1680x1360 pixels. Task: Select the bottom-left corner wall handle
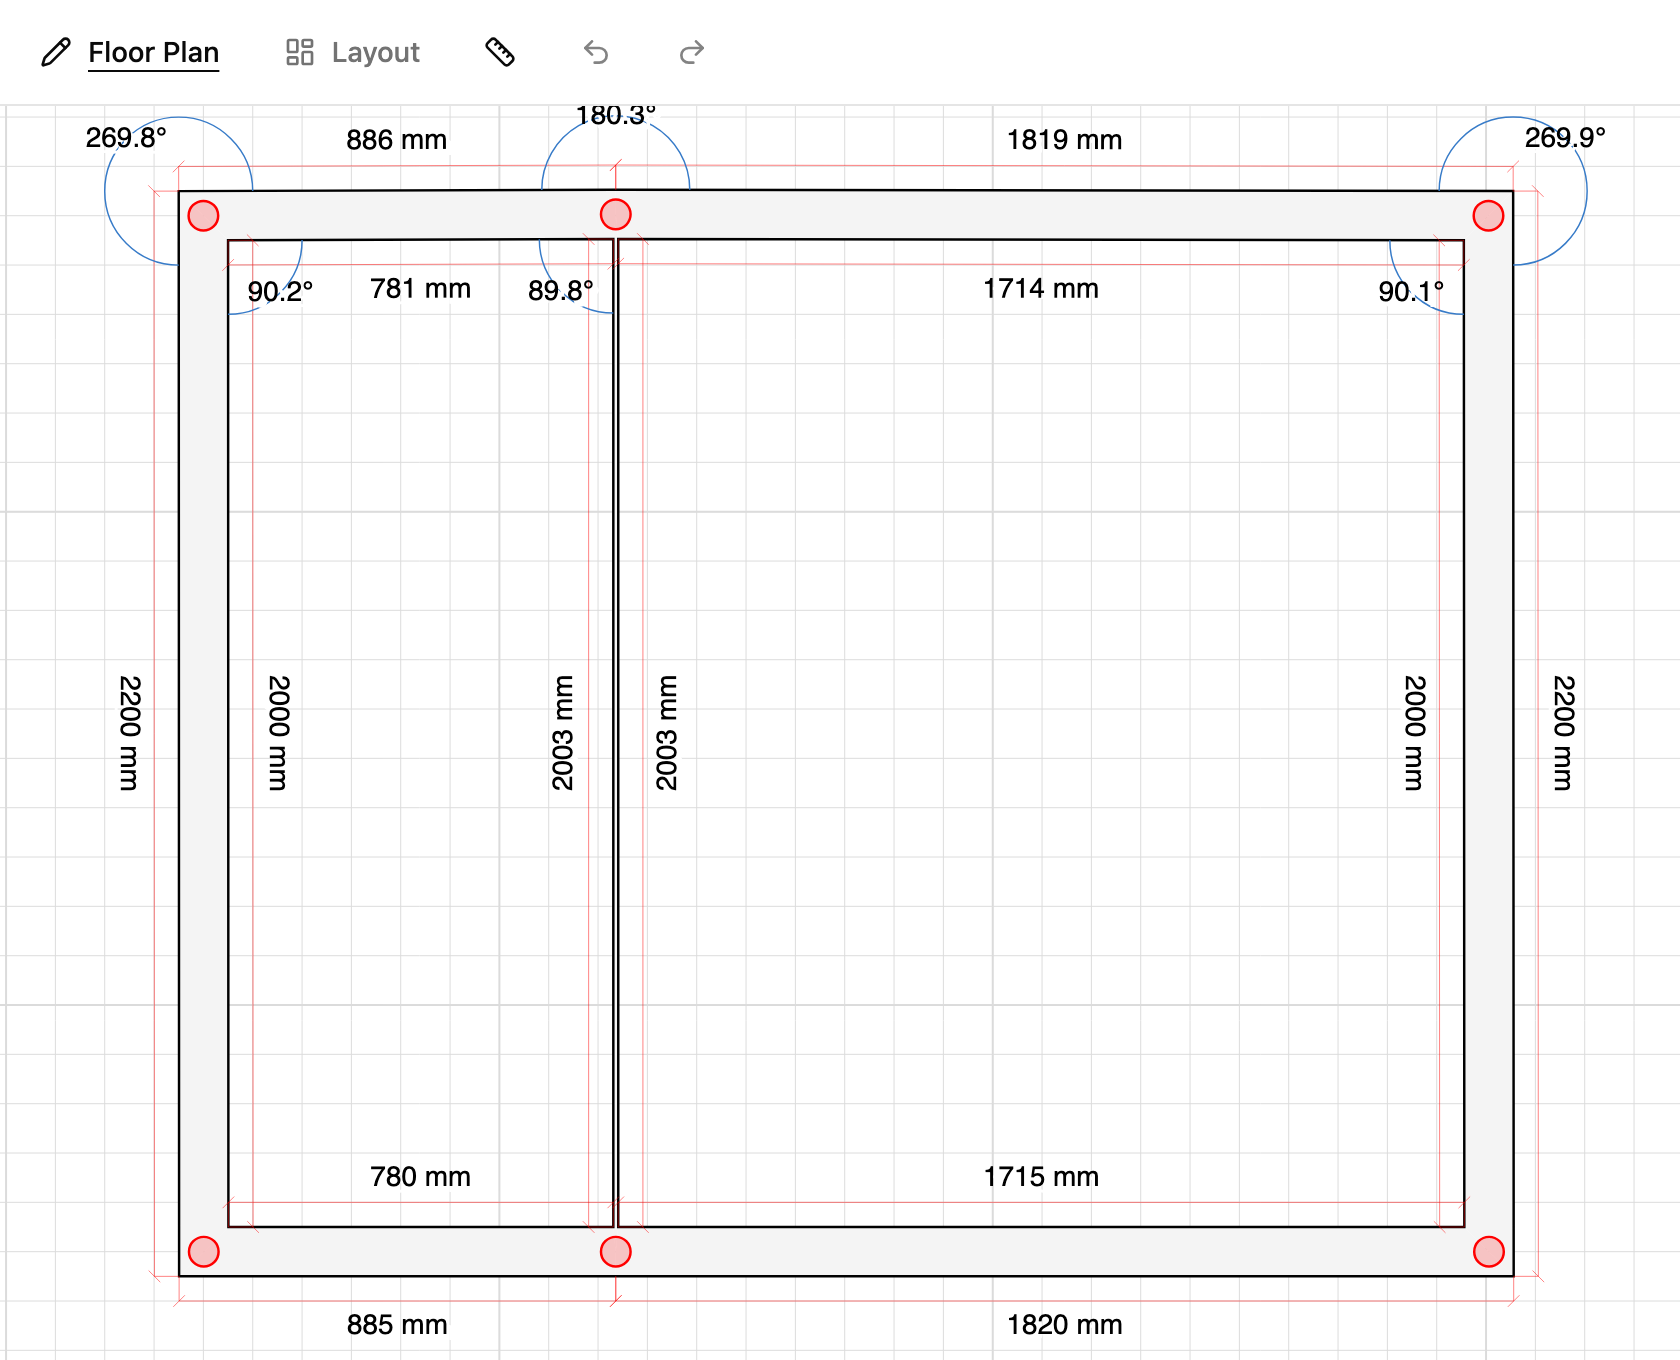point(204,1251)
